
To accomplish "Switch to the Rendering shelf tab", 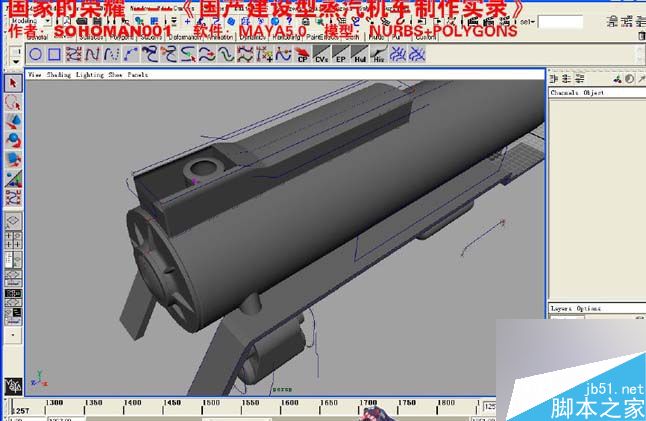I will point(288,37).
